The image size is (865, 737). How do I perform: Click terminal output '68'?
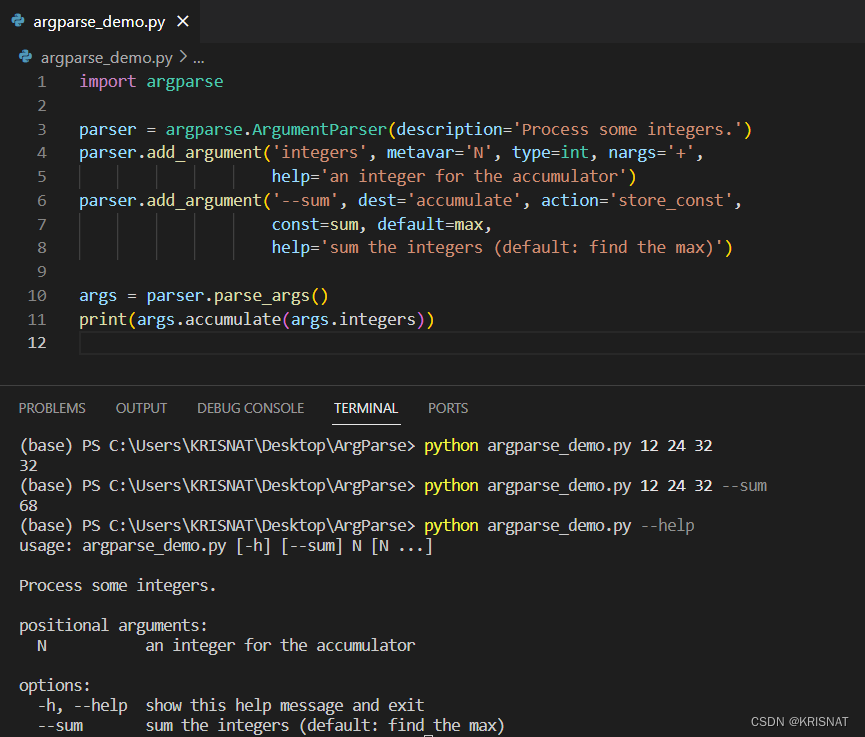point(29,506)
